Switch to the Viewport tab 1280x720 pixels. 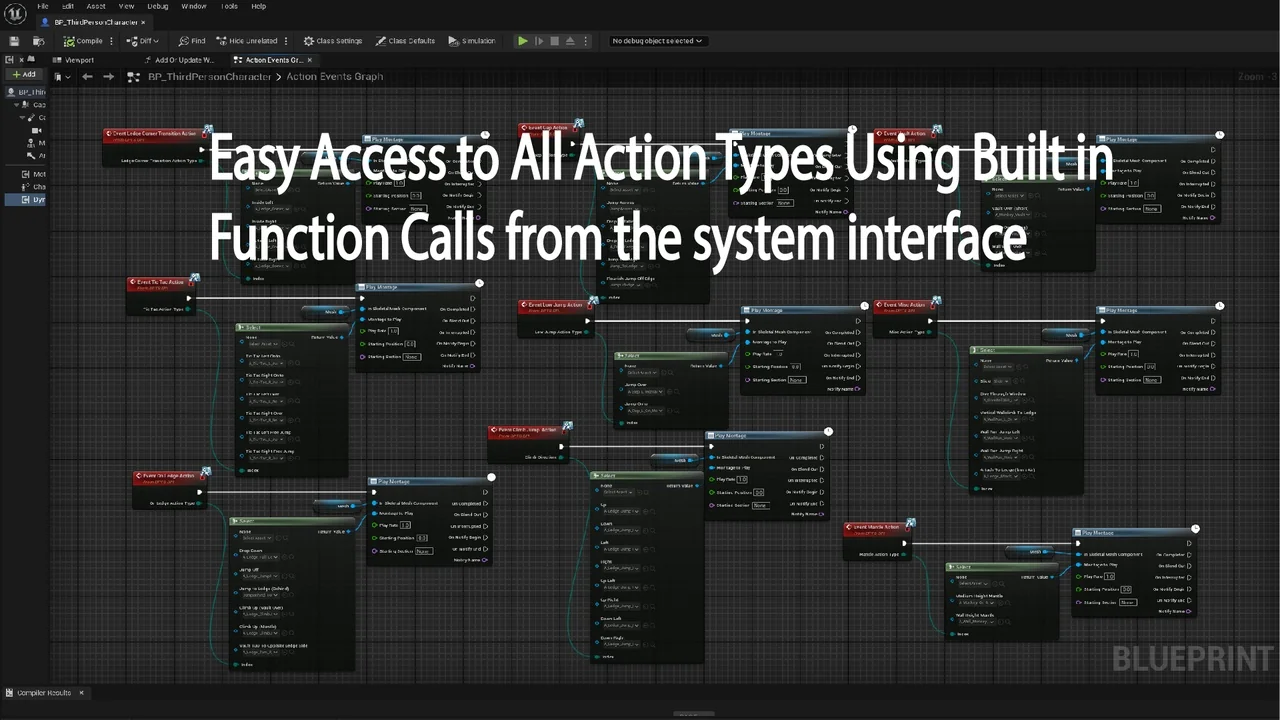click(x=77, y=60)
